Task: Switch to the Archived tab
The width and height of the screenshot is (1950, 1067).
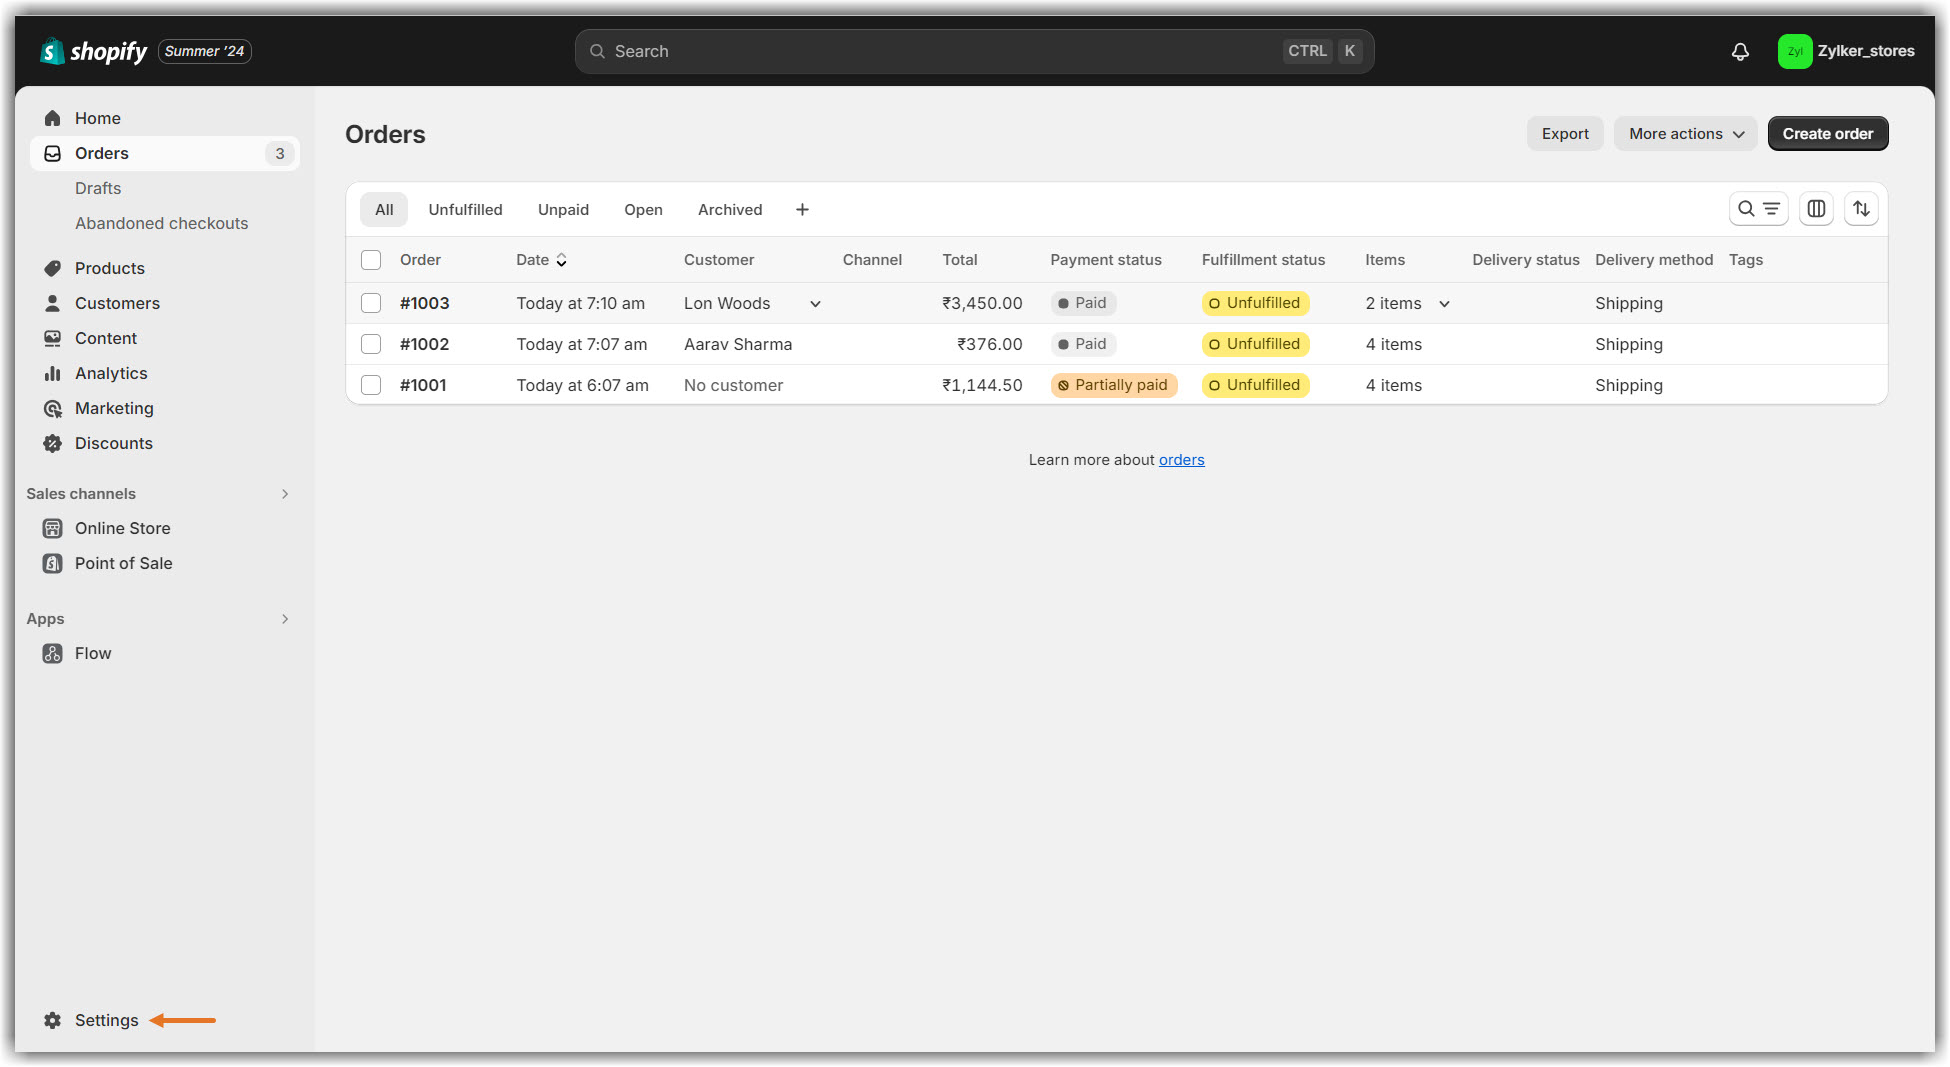Action: click(729, 210)
